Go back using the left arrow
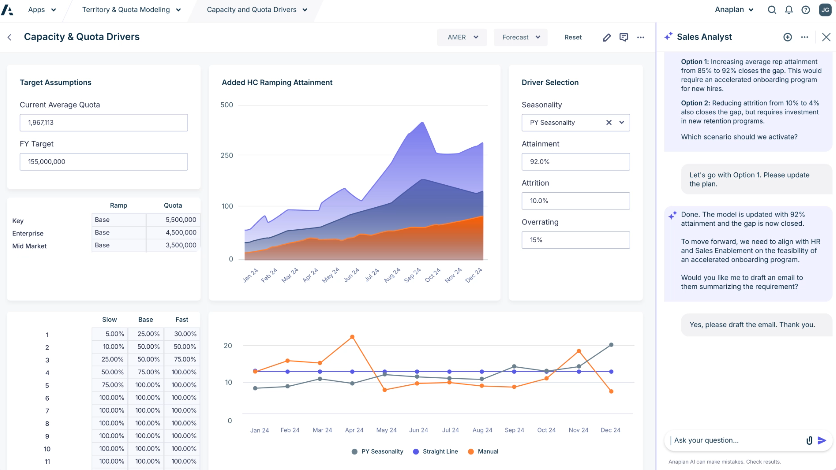836x470 pixels. (x=10, y=37)
